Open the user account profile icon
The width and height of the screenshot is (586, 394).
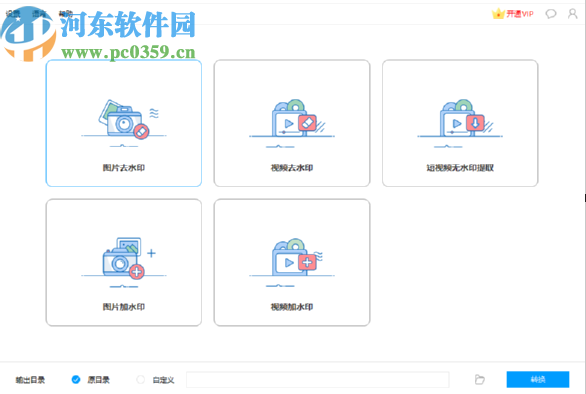pyautogui.click(x=573, y=14)
